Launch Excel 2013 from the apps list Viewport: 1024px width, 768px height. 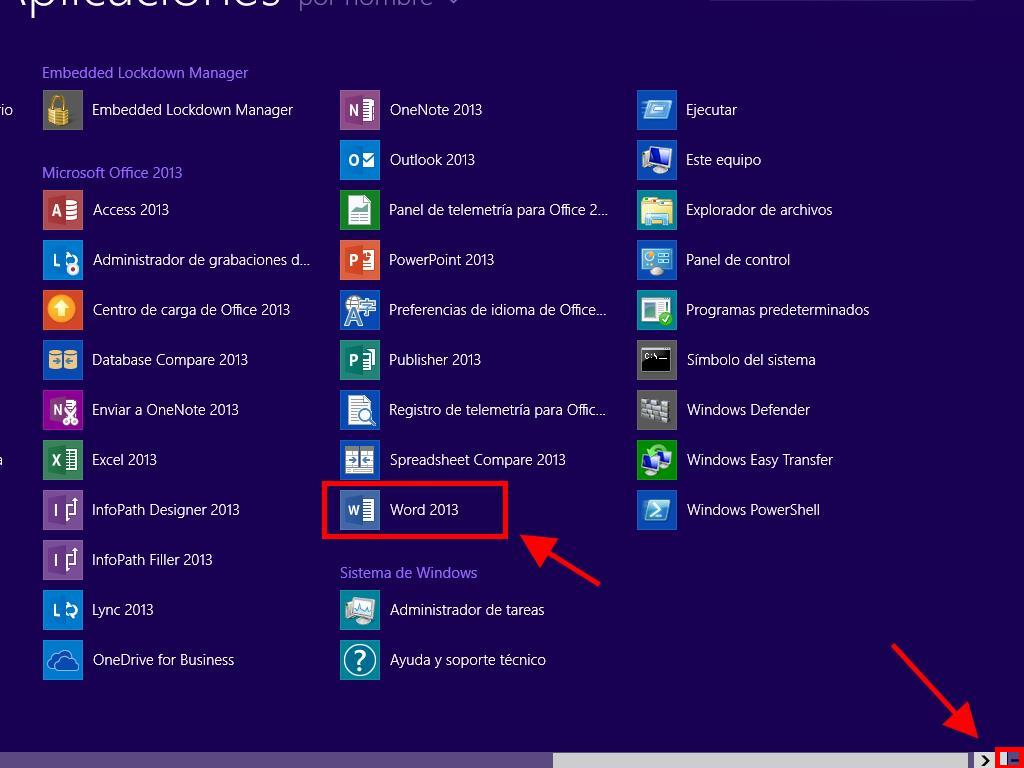63,460
